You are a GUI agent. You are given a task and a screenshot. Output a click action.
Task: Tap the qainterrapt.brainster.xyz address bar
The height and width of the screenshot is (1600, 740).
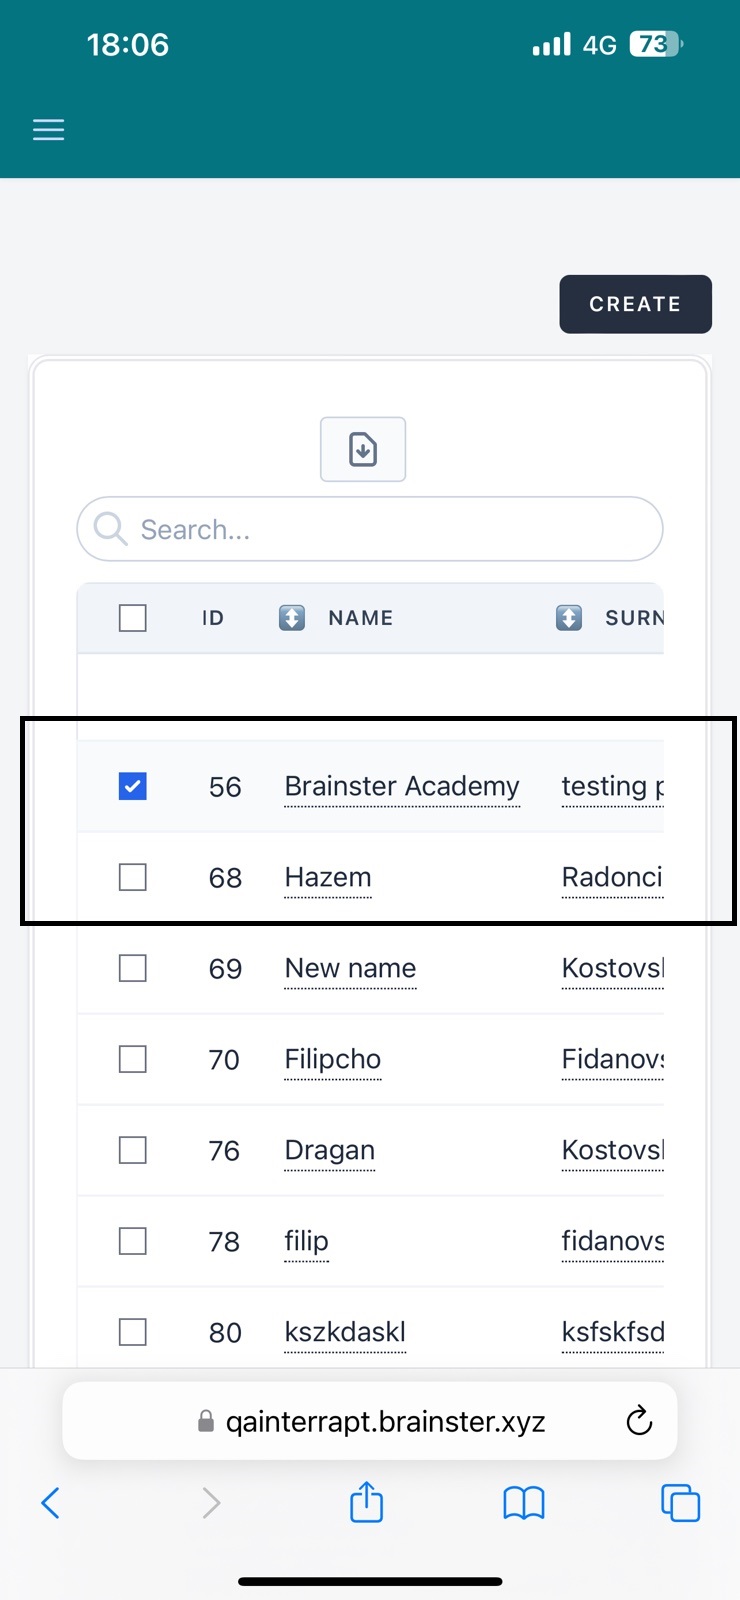386,1421
